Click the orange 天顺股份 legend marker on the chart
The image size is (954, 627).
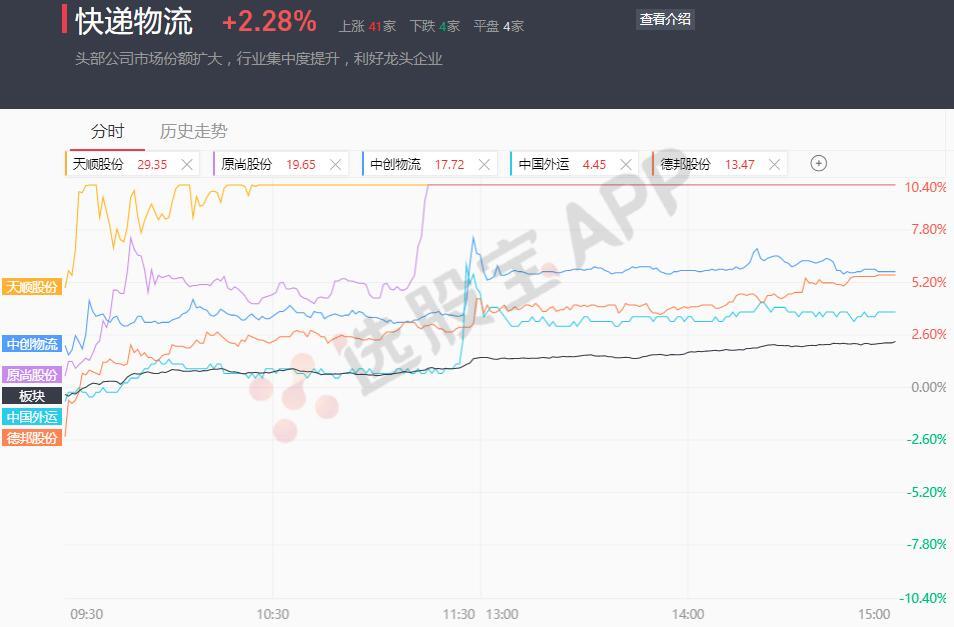31,286
